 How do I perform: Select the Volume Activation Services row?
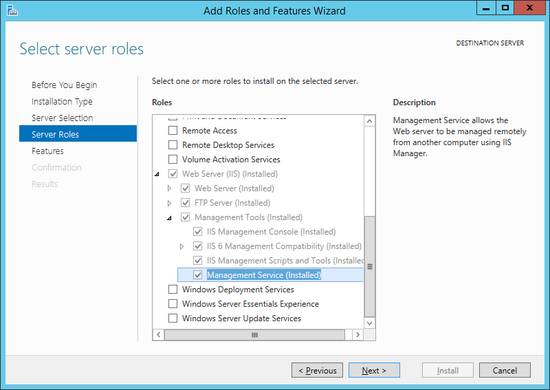coord(231,160)
